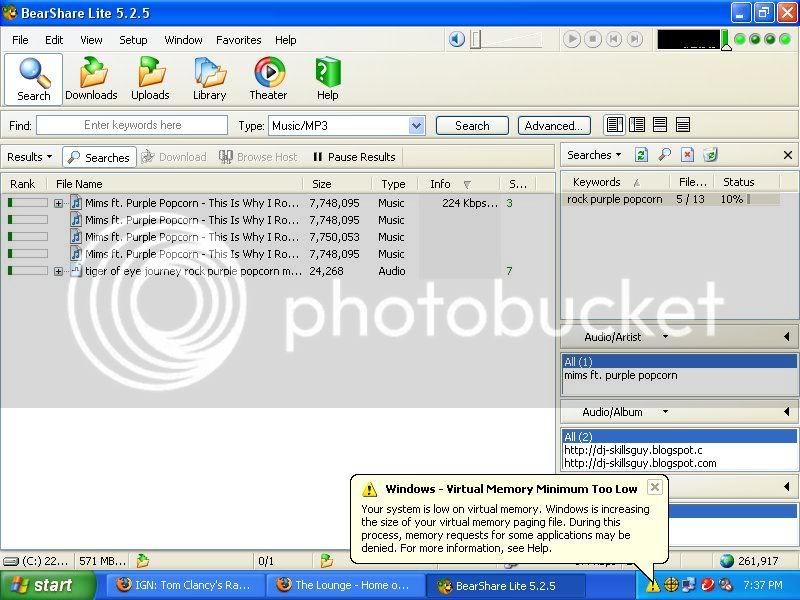Screen dimensions: 800x600
Task: Toggle the Searches pane button
Action: (x=99, y=157)
